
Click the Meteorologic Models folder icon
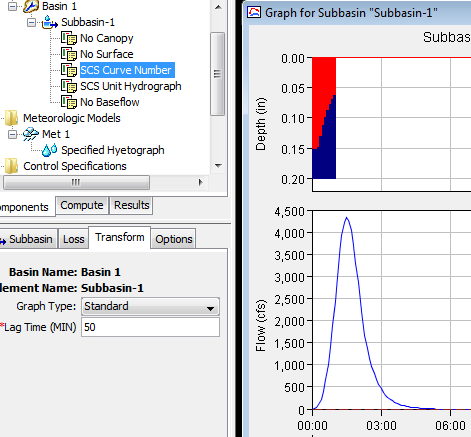tap(11, 118)
